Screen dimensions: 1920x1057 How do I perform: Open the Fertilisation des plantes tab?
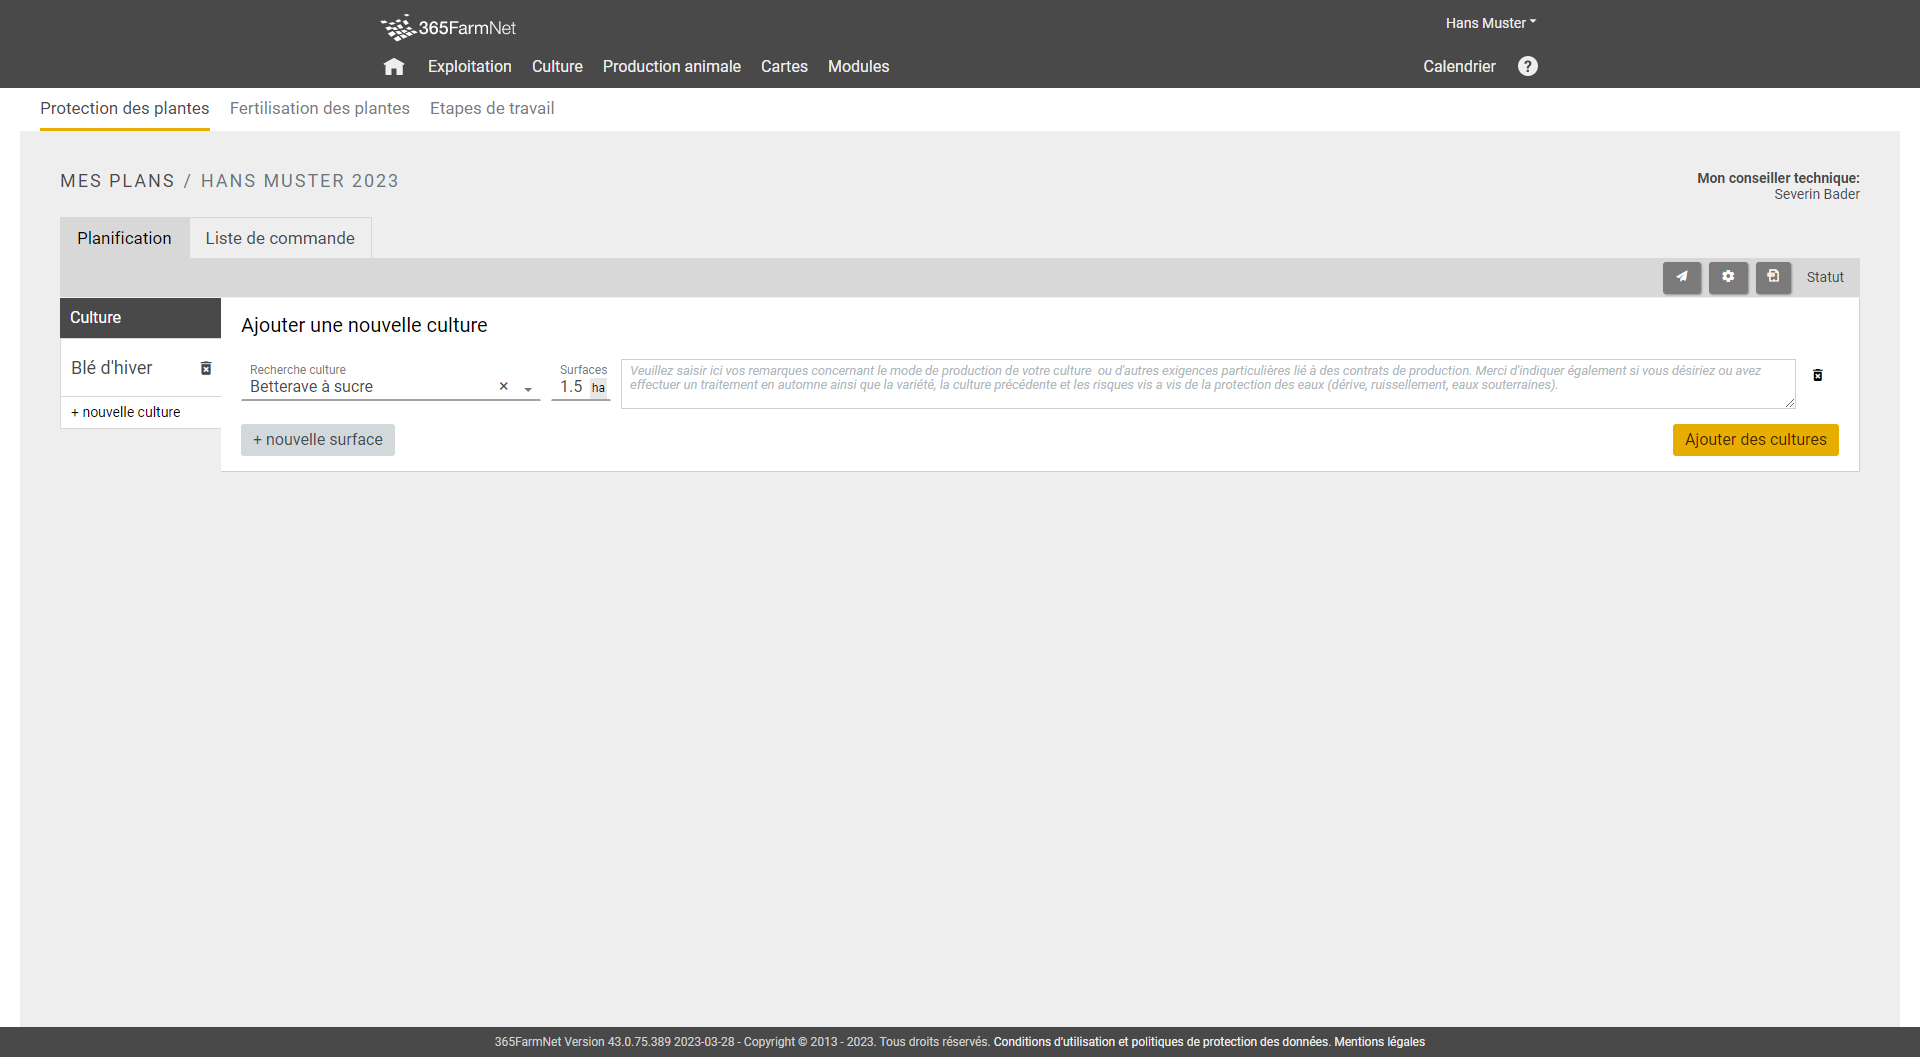pyautogui.click(x=319, y=108)
